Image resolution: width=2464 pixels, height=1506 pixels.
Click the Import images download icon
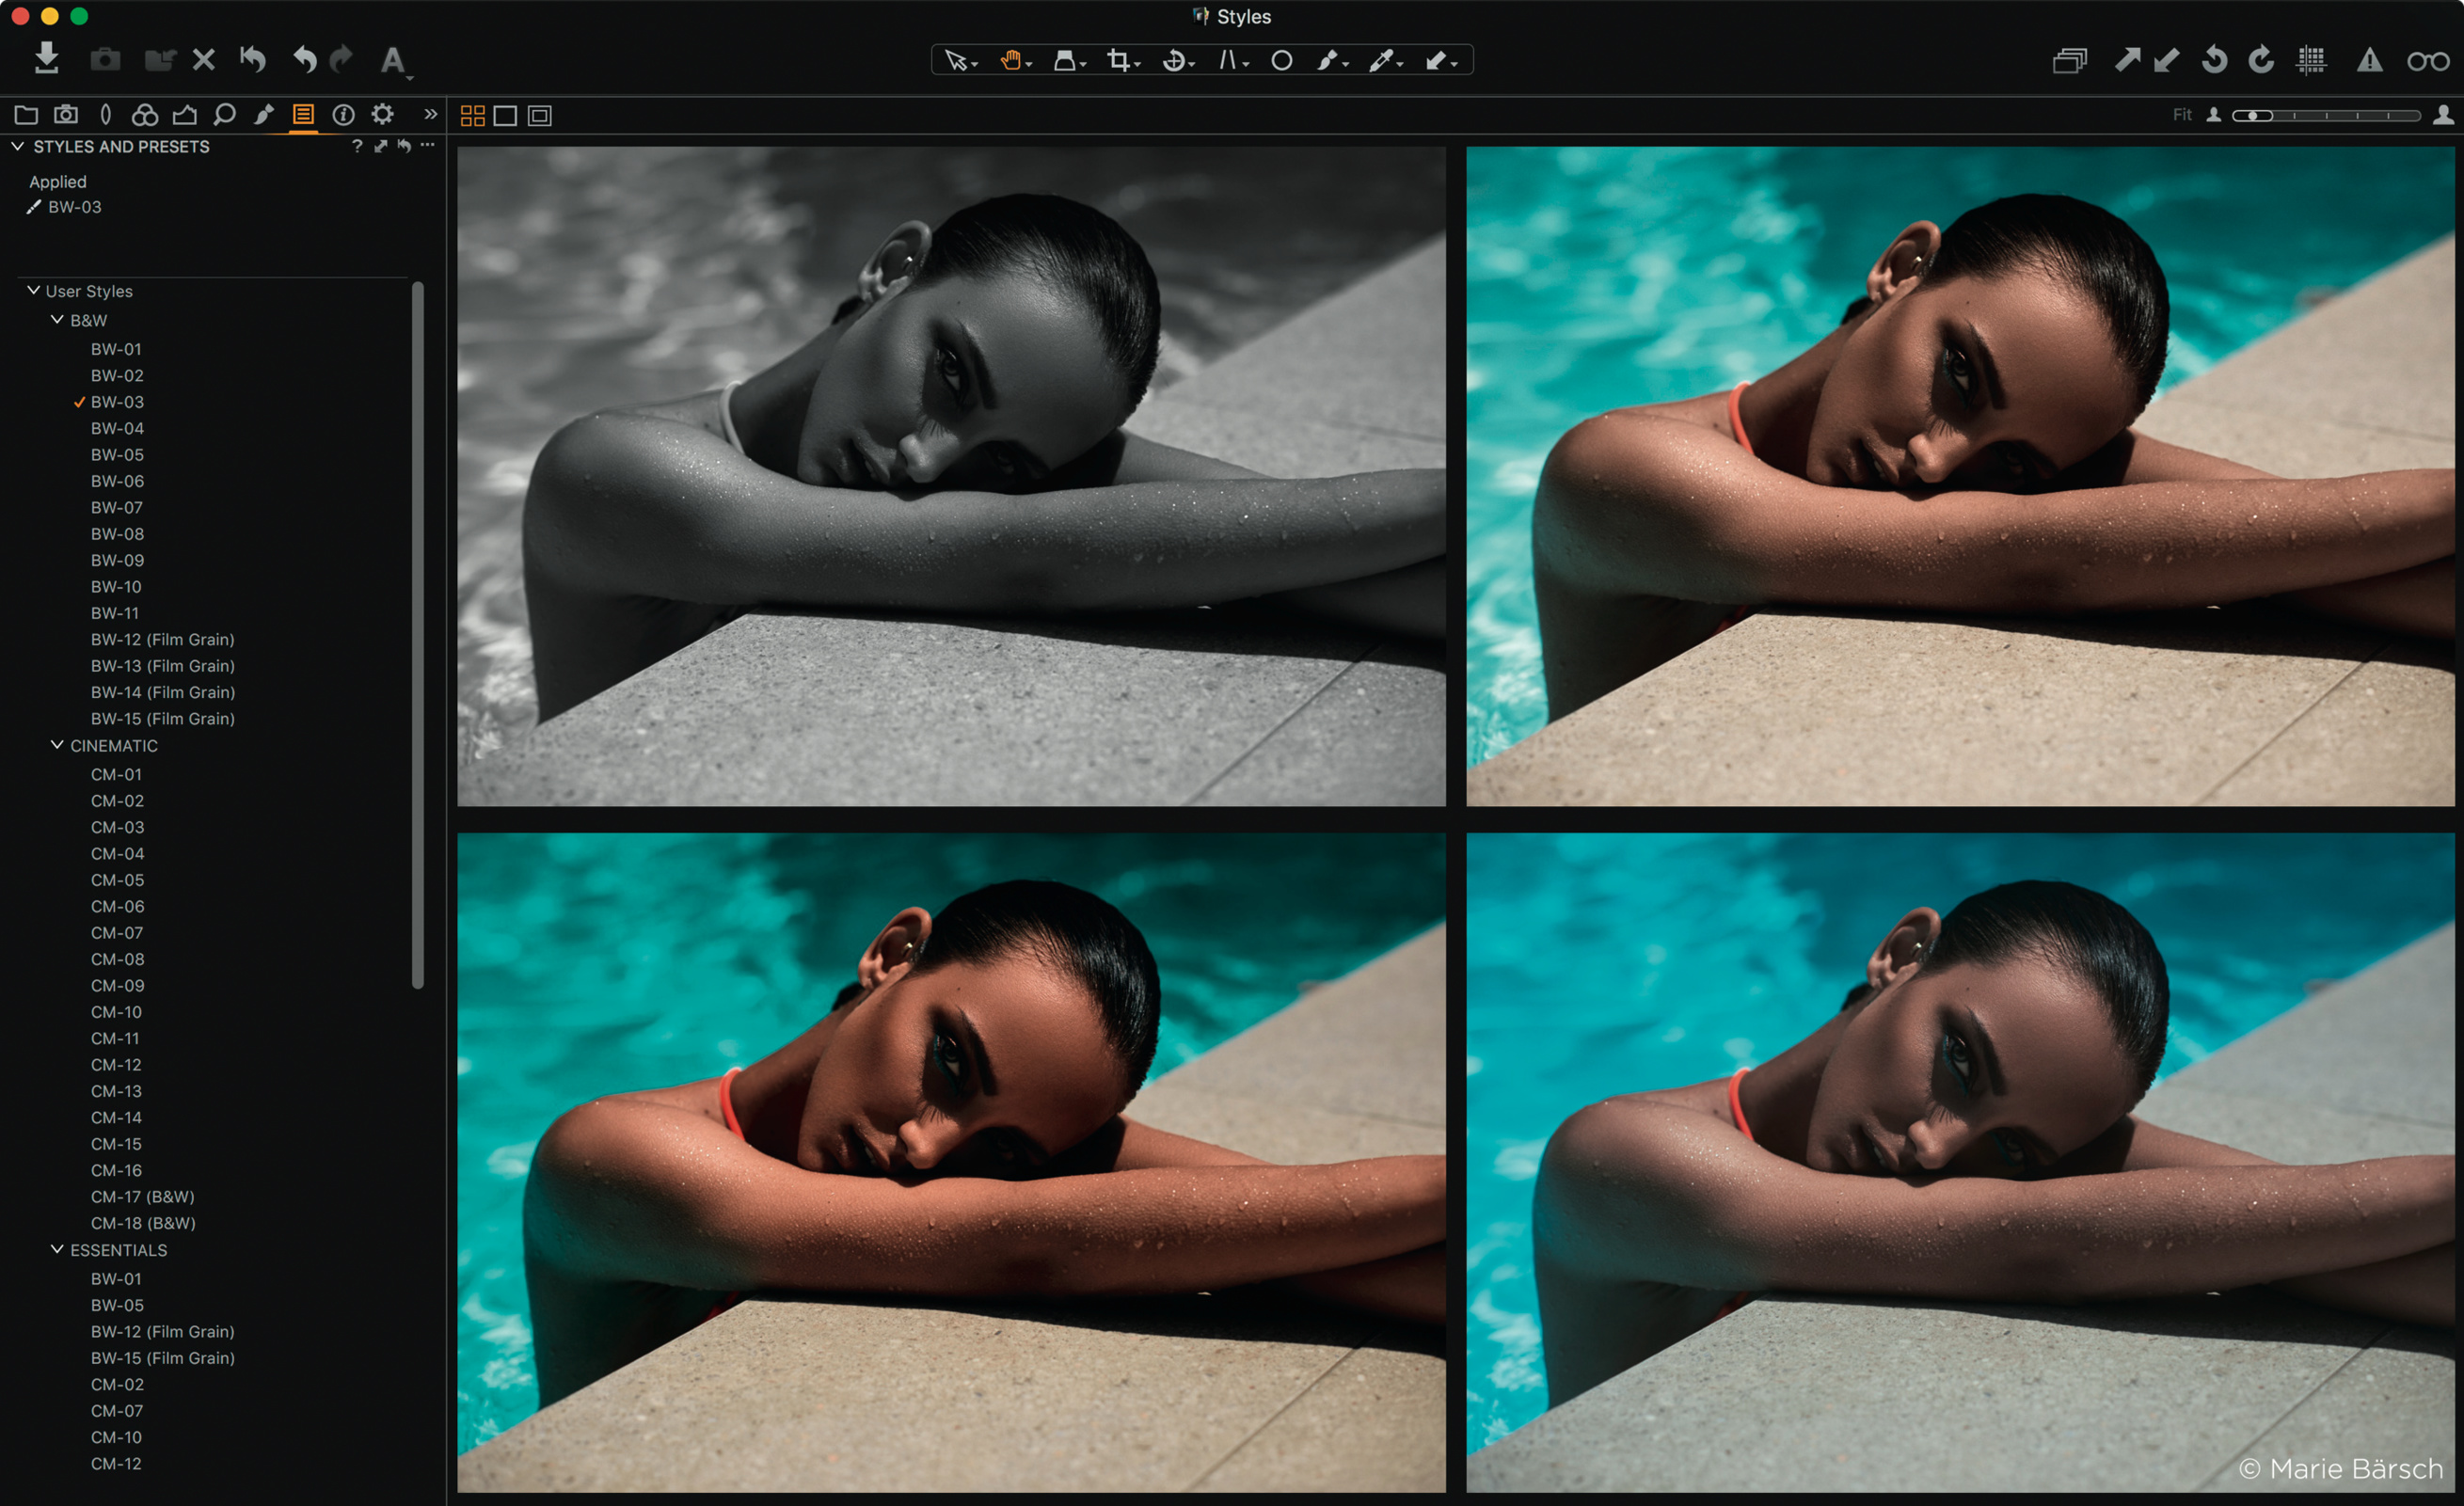click(46, 59)
